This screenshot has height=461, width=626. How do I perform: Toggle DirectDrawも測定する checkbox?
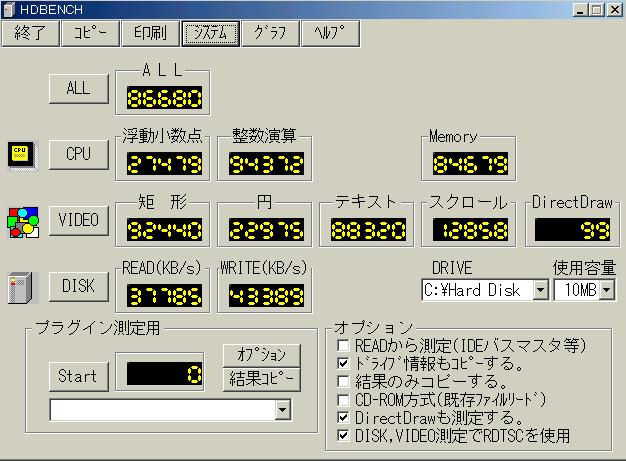[x=344, y=417]
